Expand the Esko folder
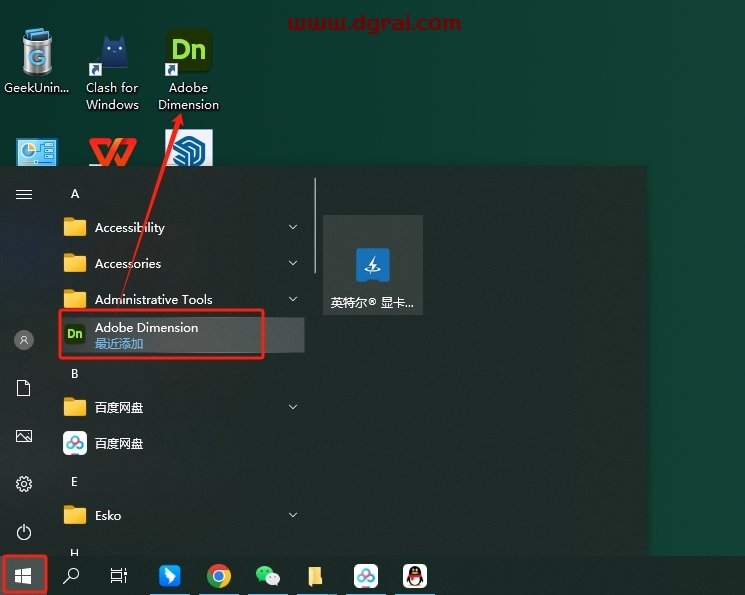 click(x=182, y=516)
